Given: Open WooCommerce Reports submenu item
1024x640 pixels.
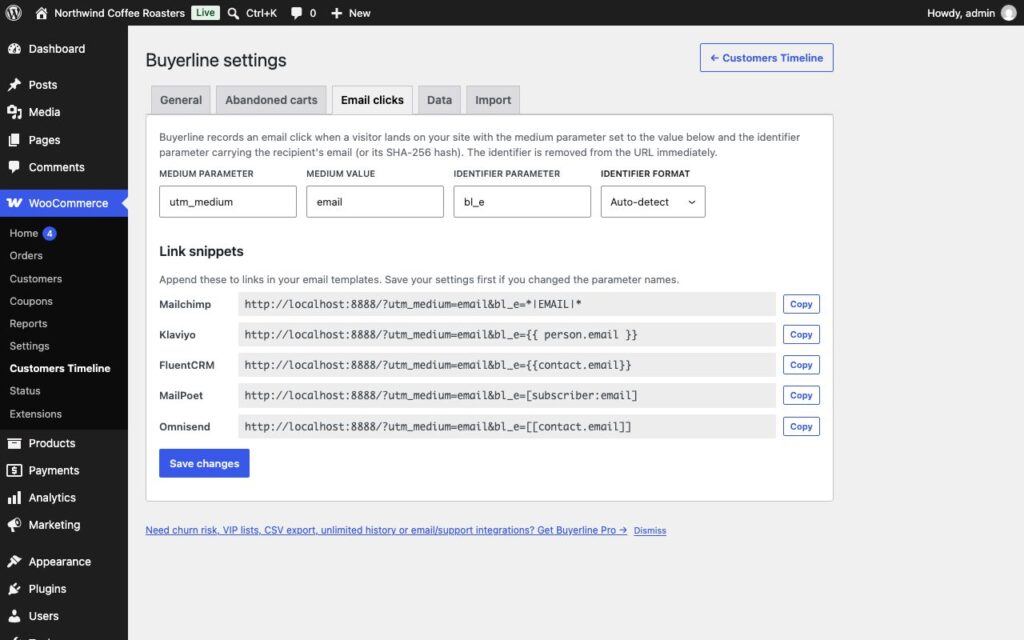Looking at the screenshot, I should pos(28,324).
